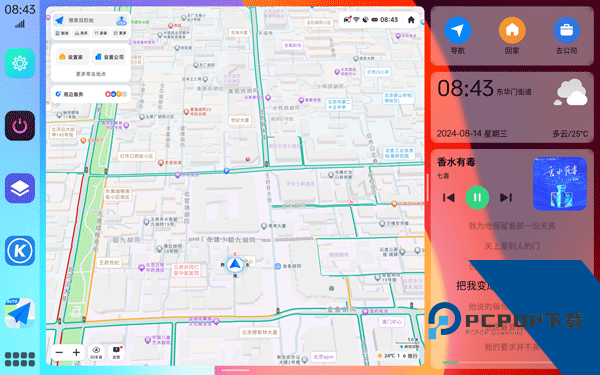
Task: Open the Settings gear app in sidebar
Action: [20, 63]
